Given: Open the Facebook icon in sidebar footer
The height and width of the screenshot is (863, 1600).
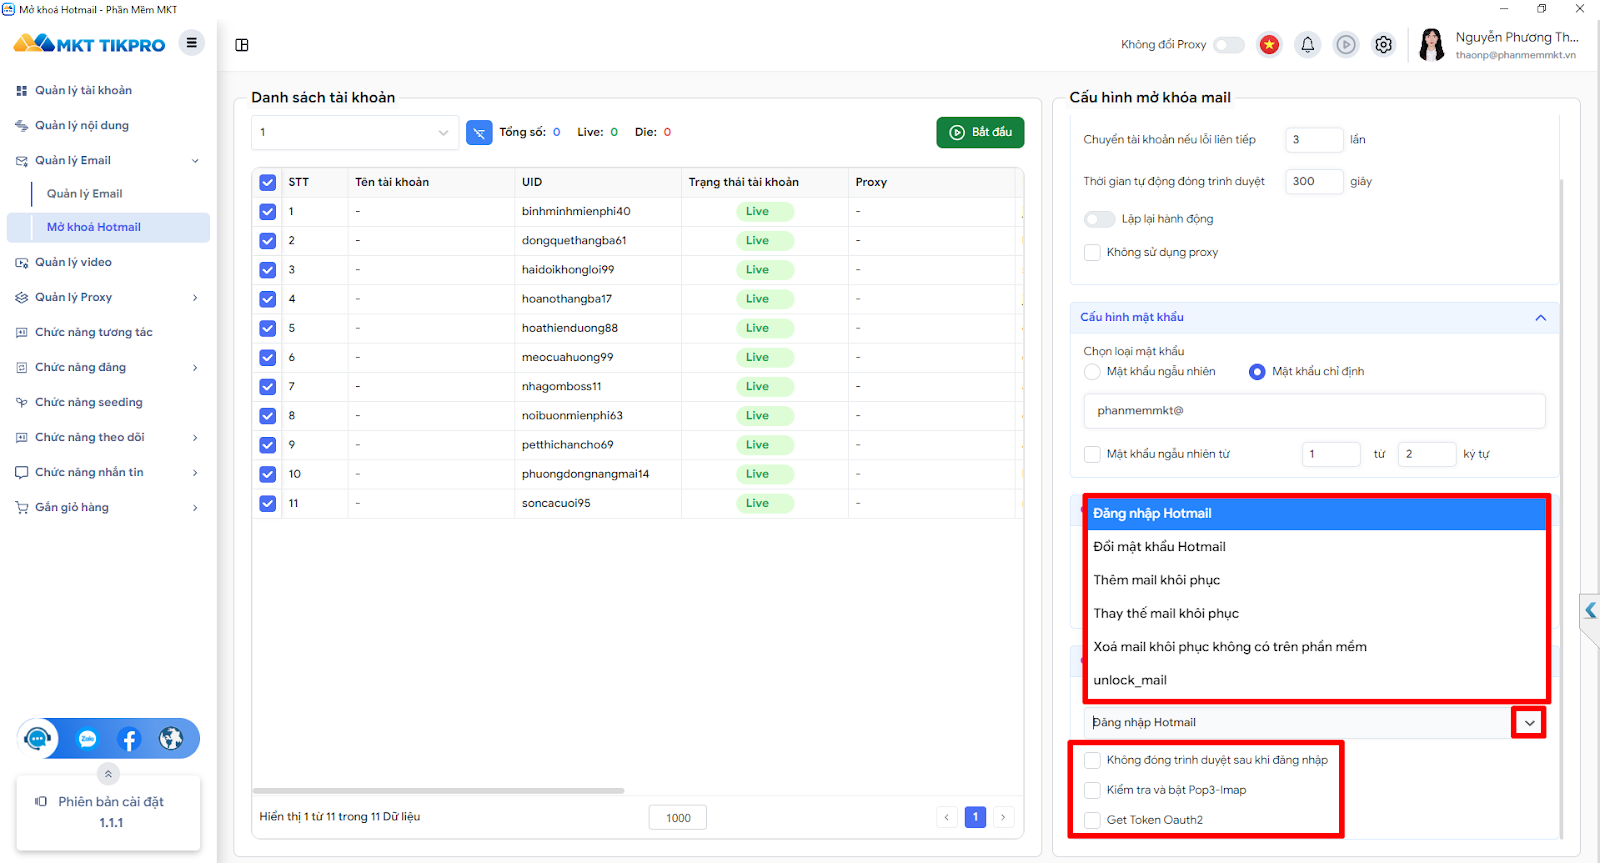Looking at the screenshot, I should point(129,739).
